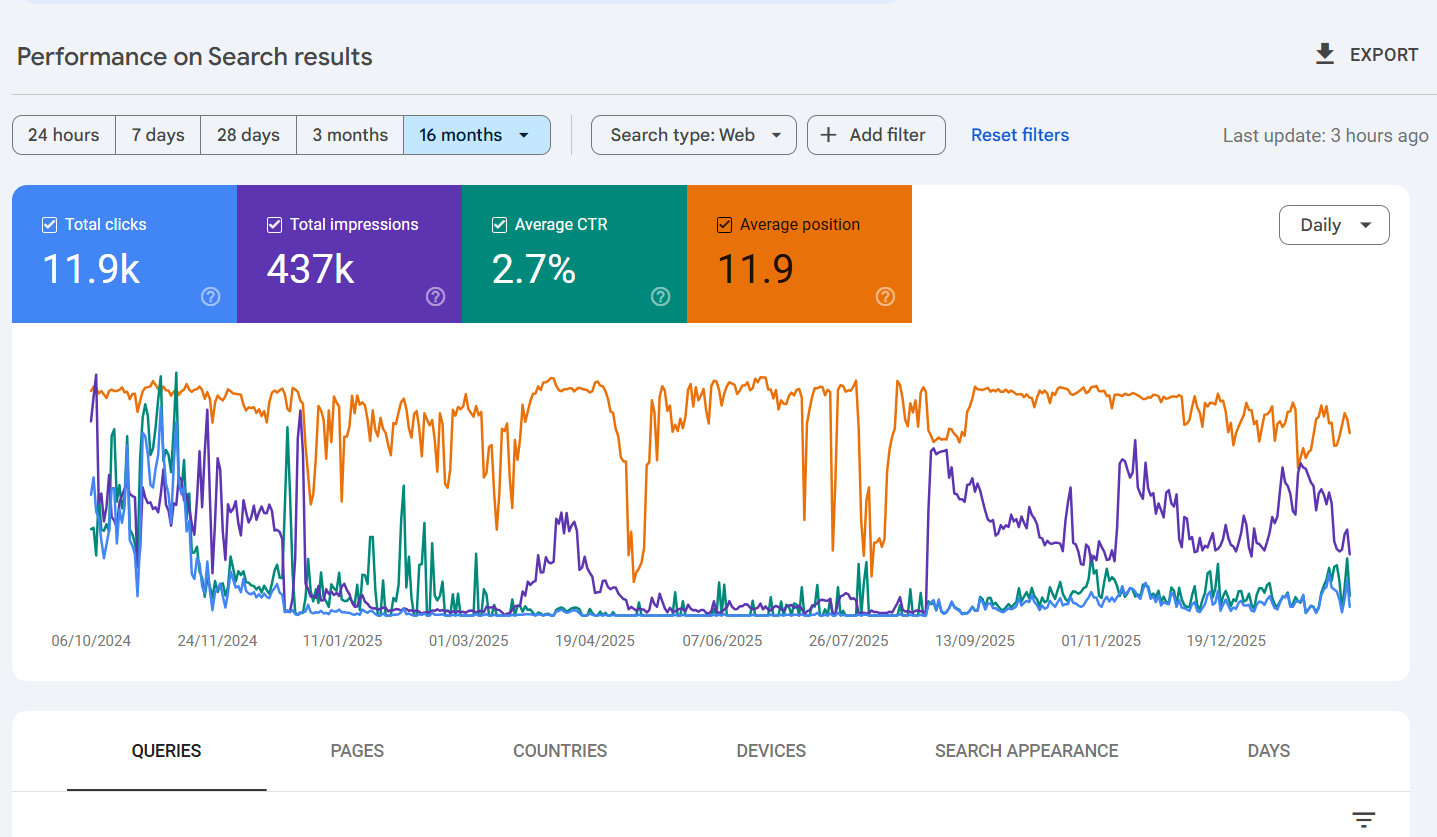Select the Countries tab
This screenshot has height=837, width=1437.
[560, 751]
